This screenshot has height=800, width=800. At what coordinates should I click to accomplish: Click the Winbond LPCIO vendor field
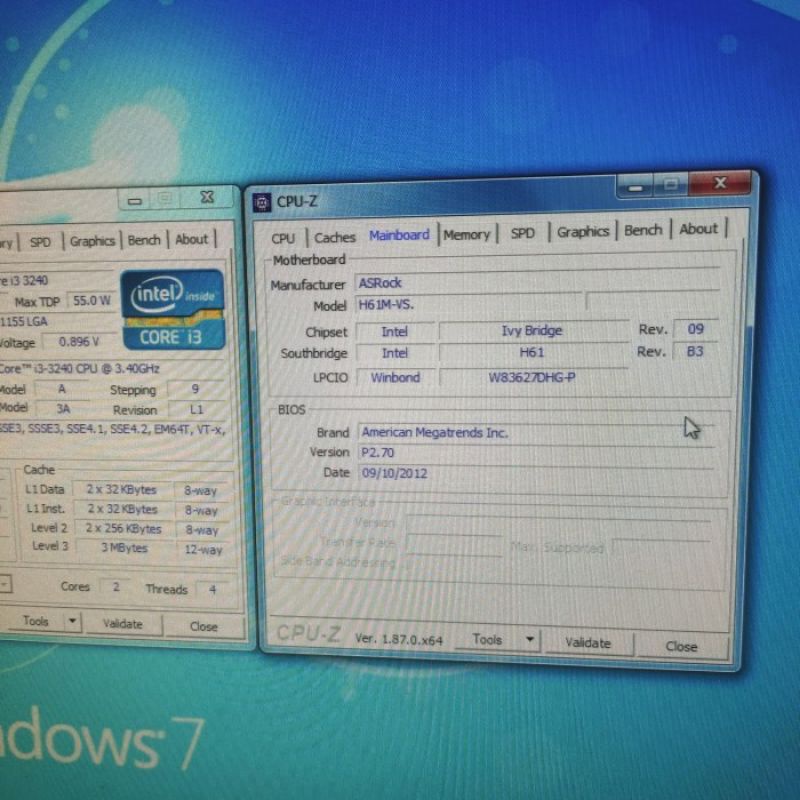[x=395, y=378]
